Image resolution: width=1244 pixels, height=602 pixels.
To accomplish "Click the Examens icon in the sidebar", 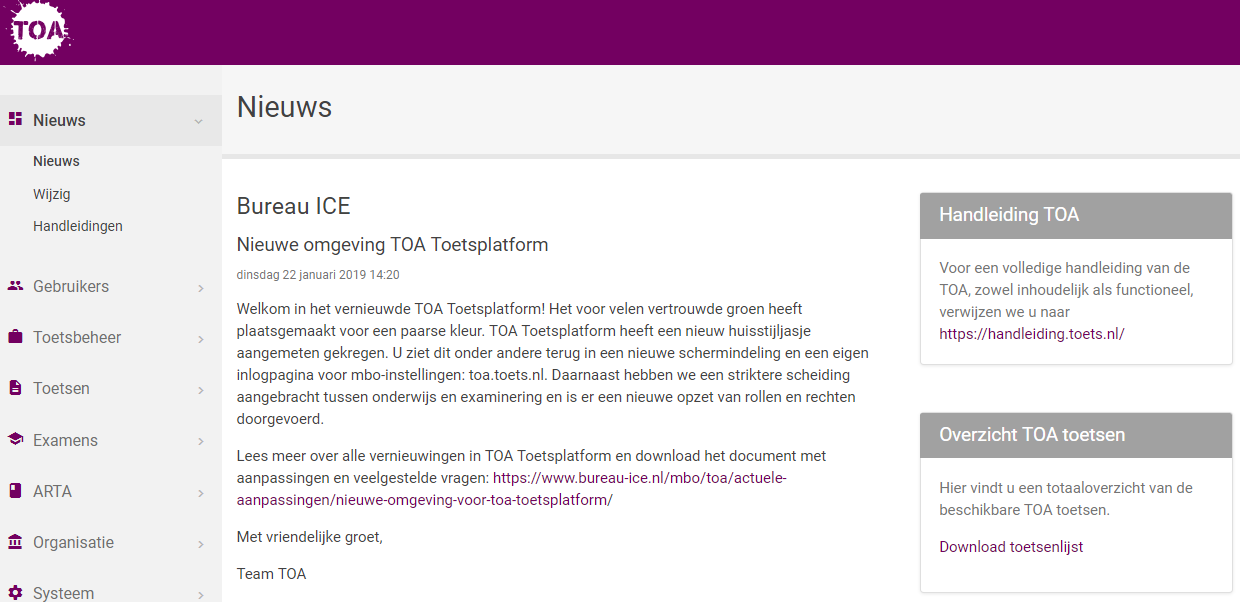I will coord(14,440).
